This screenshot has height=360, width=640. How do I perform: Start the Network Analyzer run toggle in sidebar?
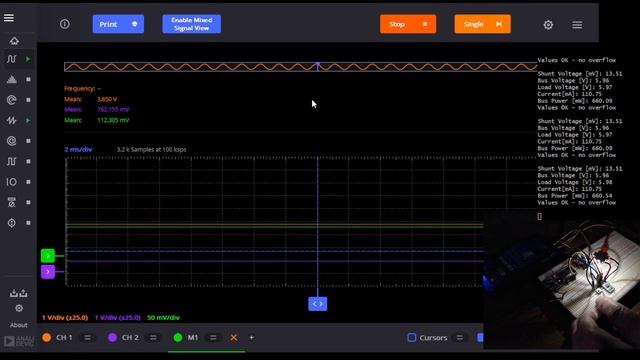[x=28, y=100]
